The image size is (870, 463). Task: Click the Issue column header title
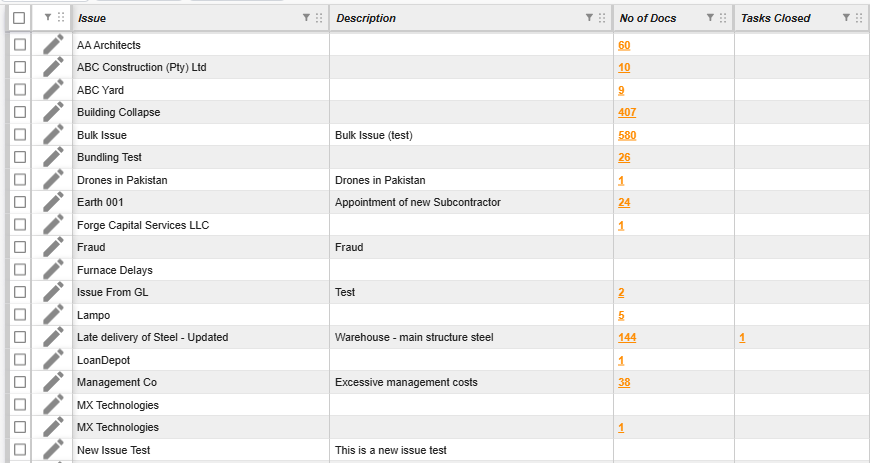tap(91, 18)
